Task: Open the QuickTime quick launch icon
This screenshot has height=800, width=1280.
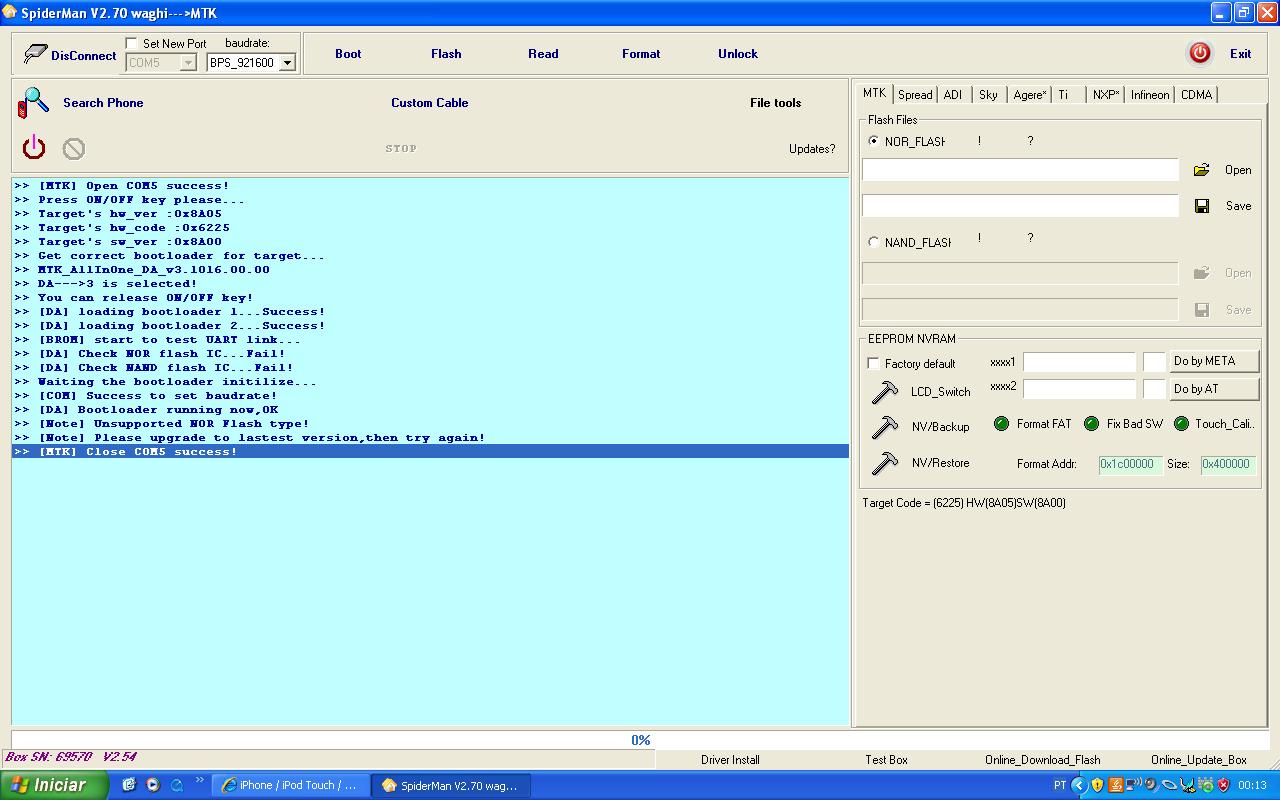Action: [177, 785]
